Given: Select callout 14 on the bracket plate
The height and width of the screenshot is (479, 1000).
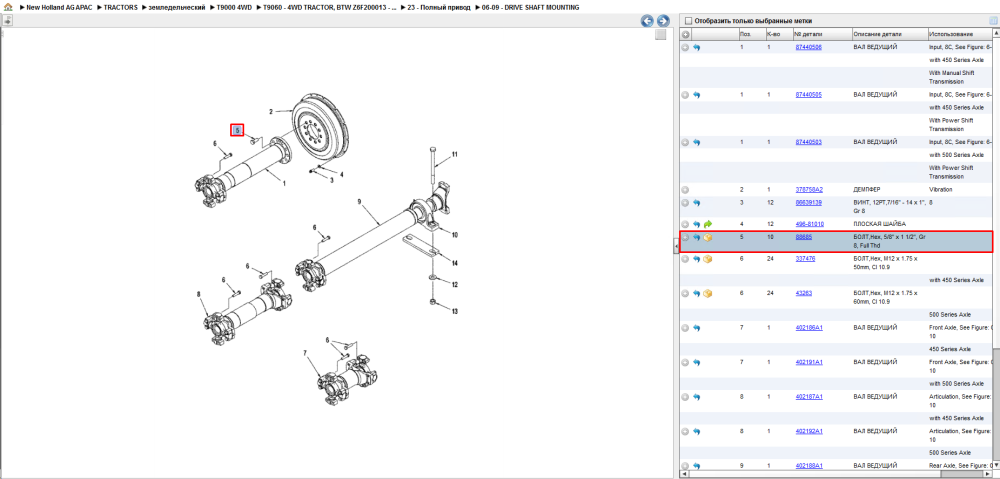Looking at the screenshot, I should tap(455, 263).
